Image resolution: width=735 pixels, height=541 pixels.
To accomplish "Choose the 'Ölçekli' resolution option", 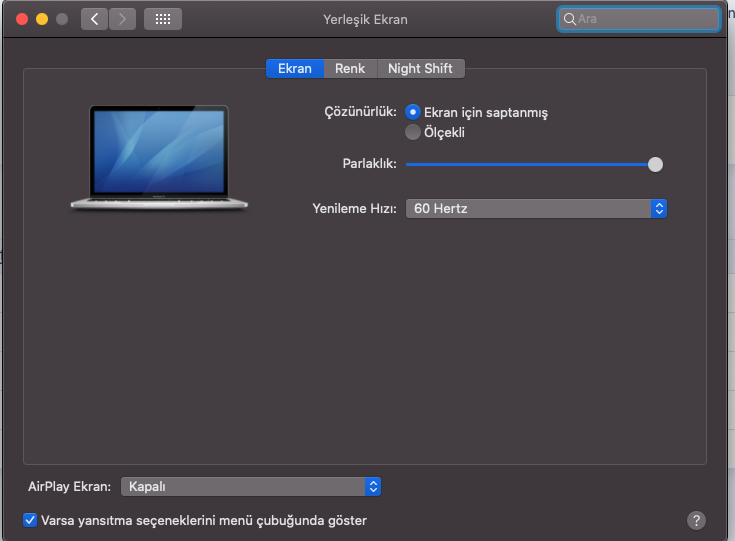I will (x=413, y=132).
